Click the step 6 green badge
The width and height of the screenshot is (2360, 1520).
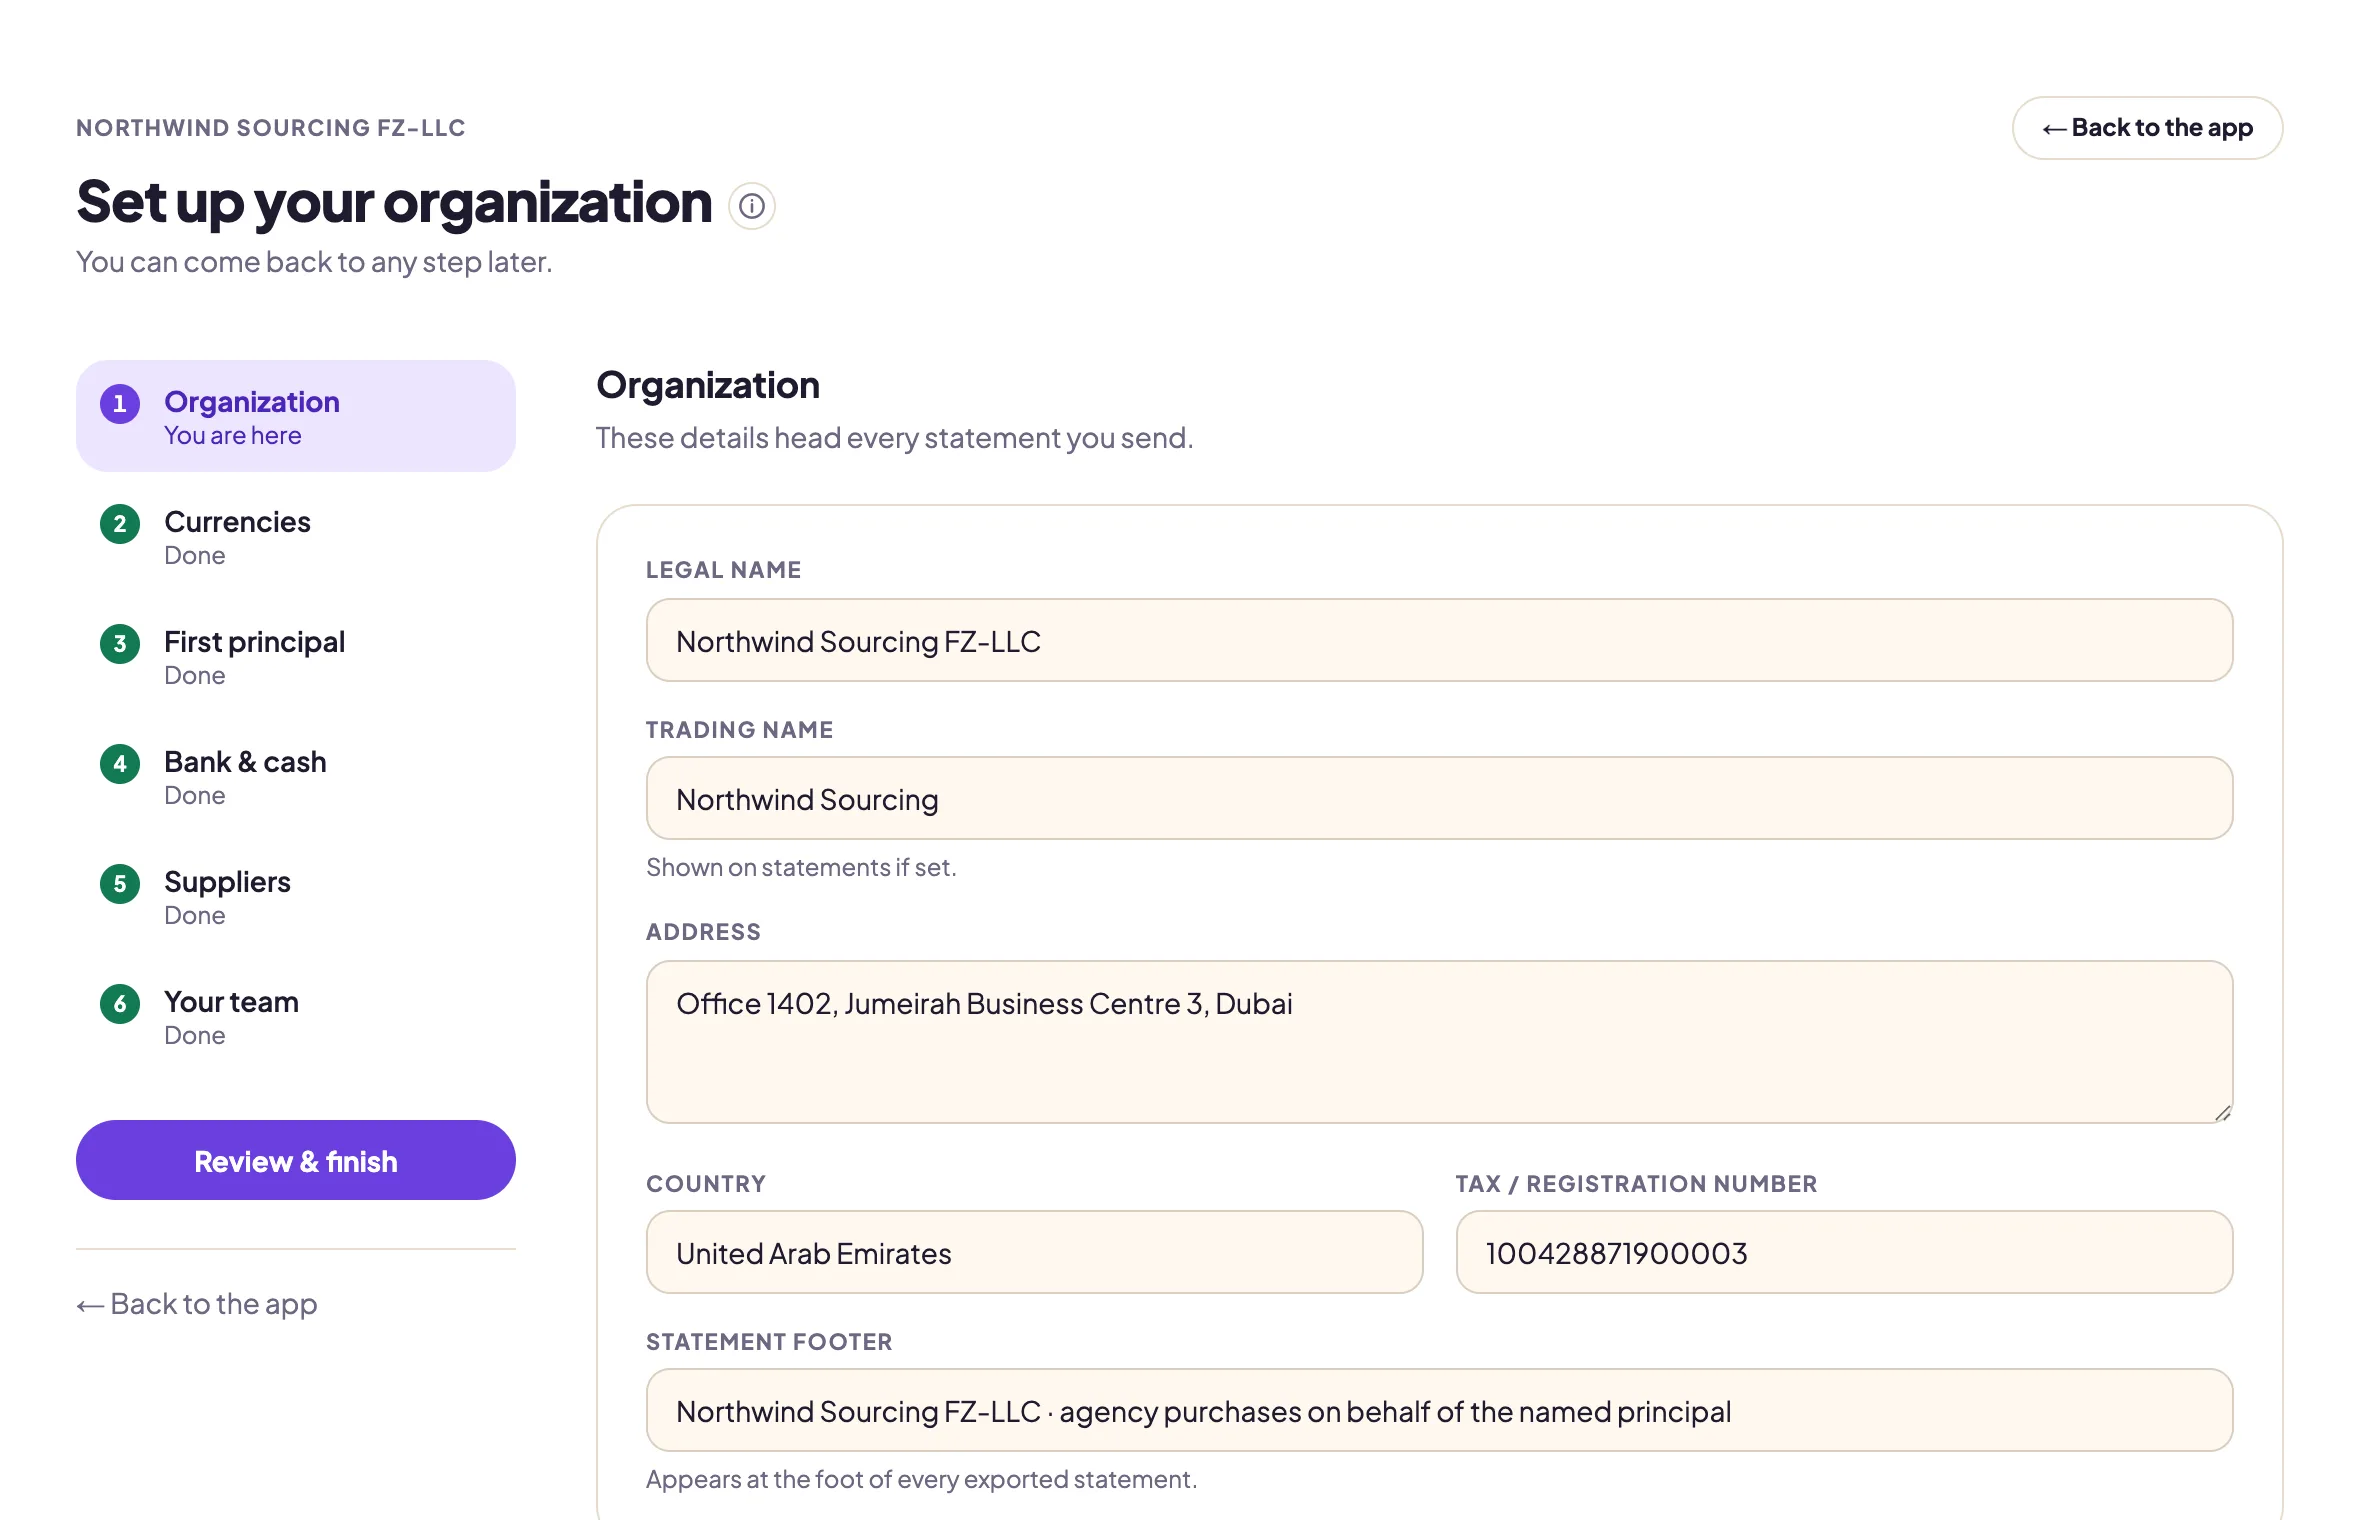(120, 1003)
